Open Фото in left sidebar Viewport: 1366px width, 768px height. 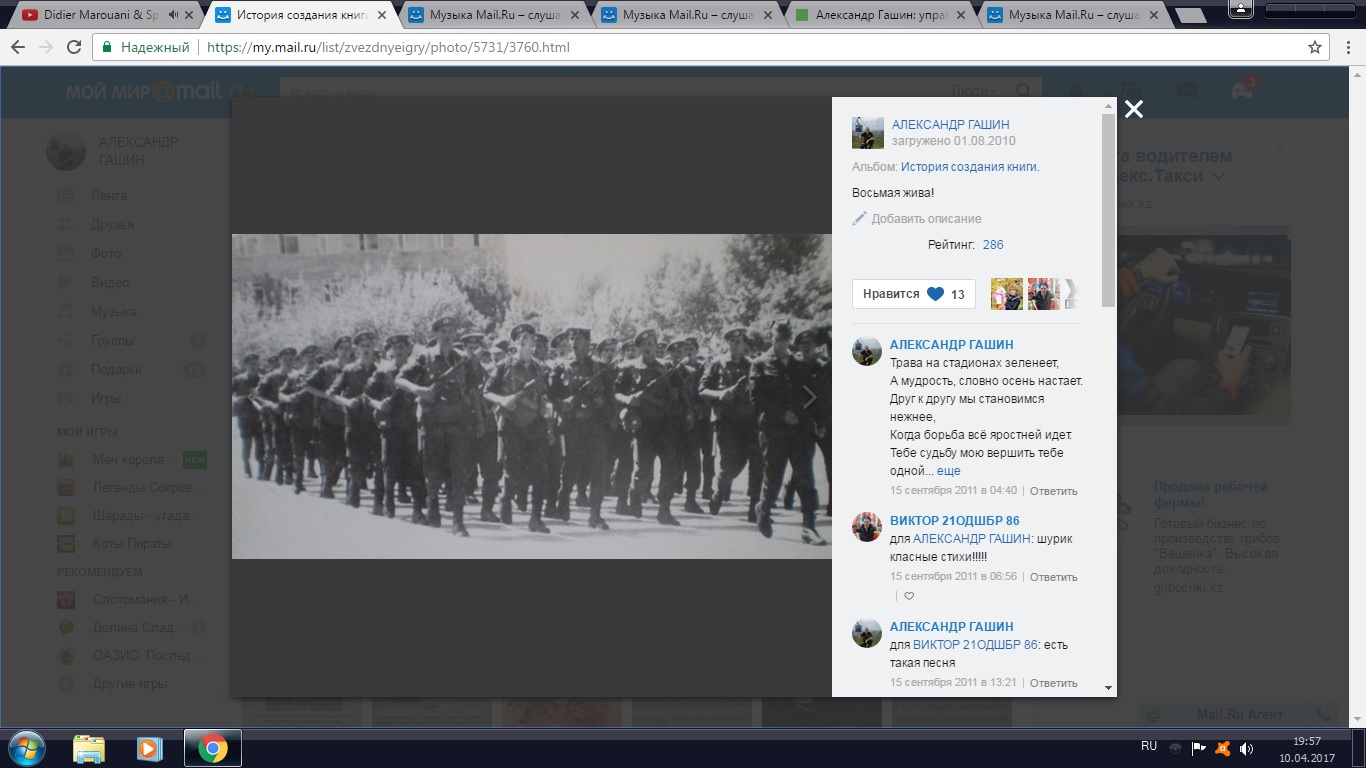106,253
